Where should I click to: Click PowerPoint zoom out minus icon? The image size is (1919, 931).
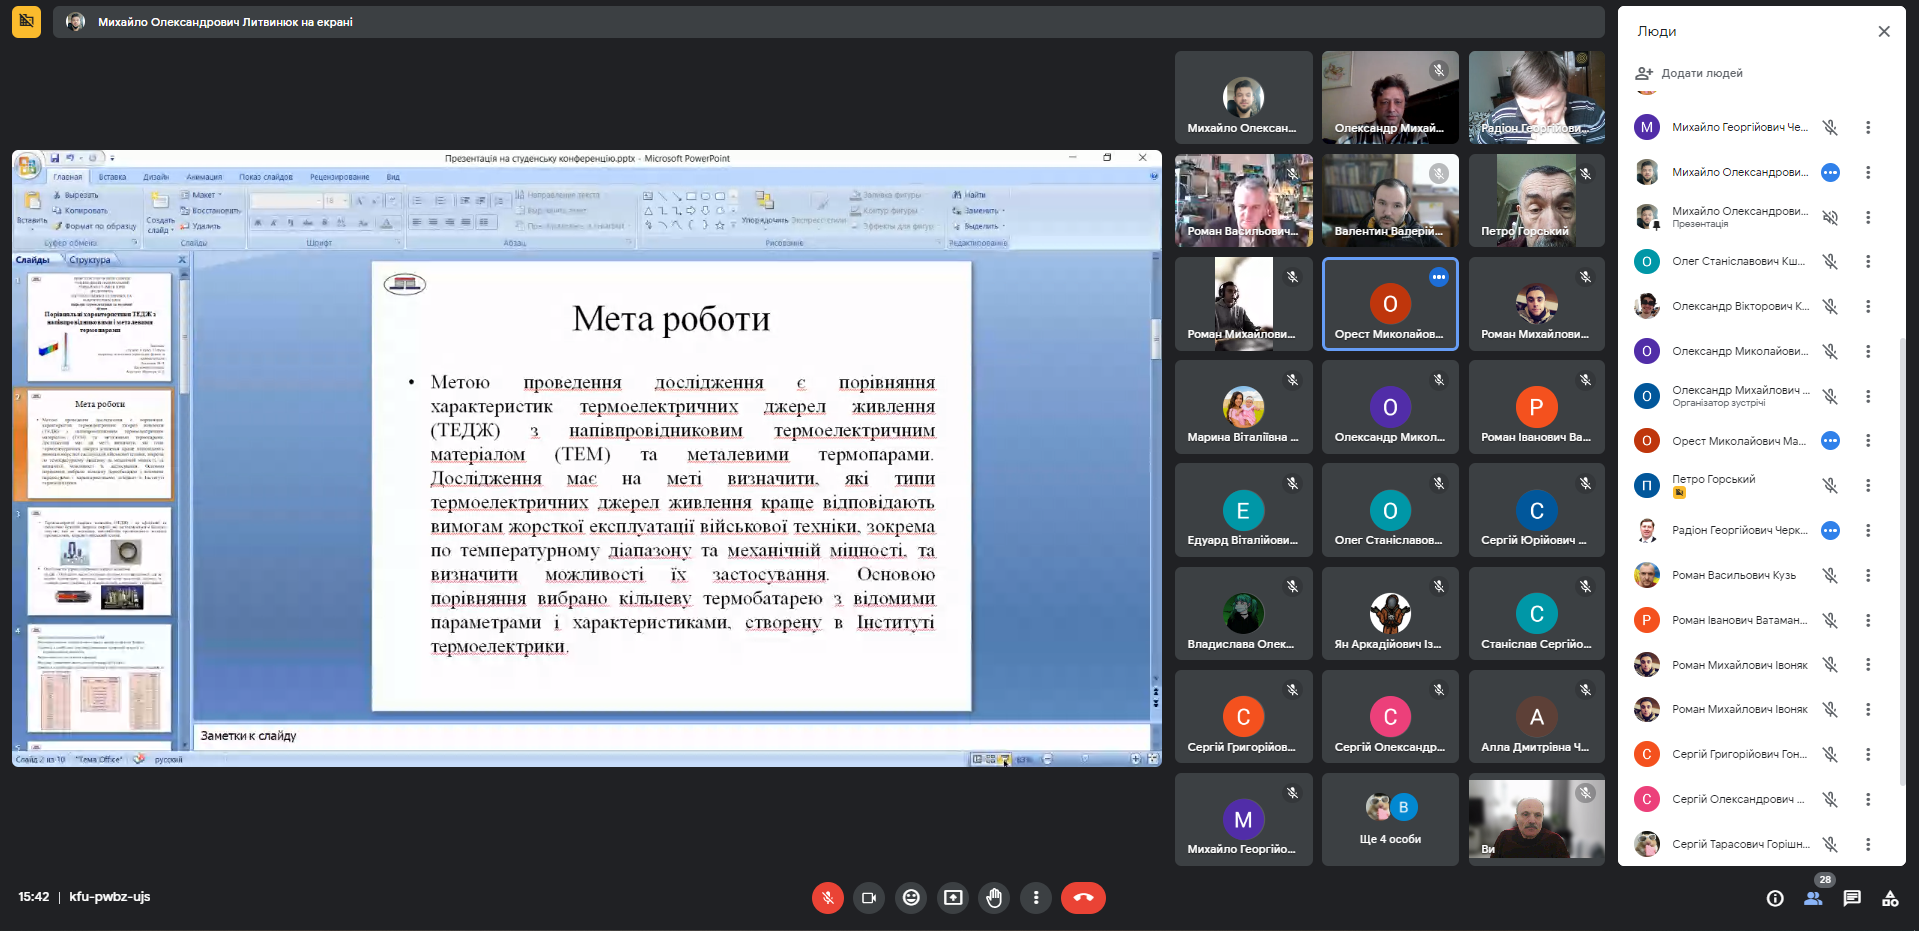click(x=1047, y=759)
